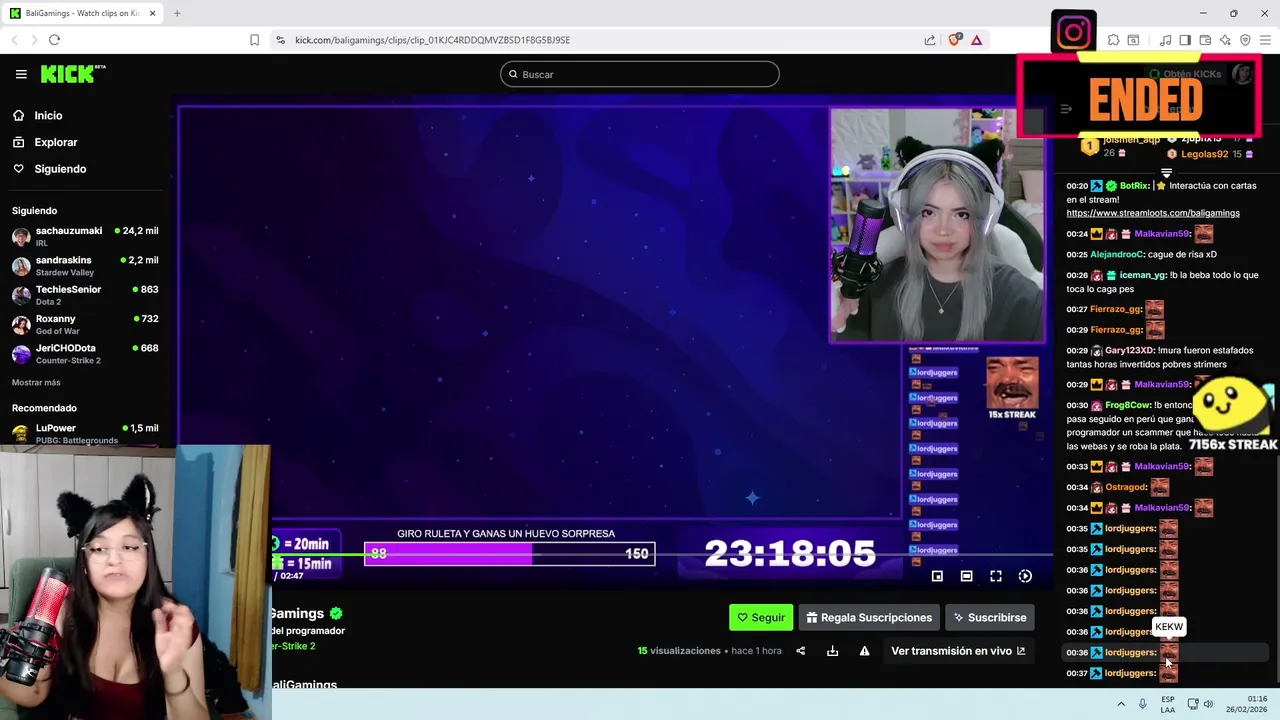This screenshot has height=720, width=1280.
Task: Open a new browser tab
Action: coord(177,13)
